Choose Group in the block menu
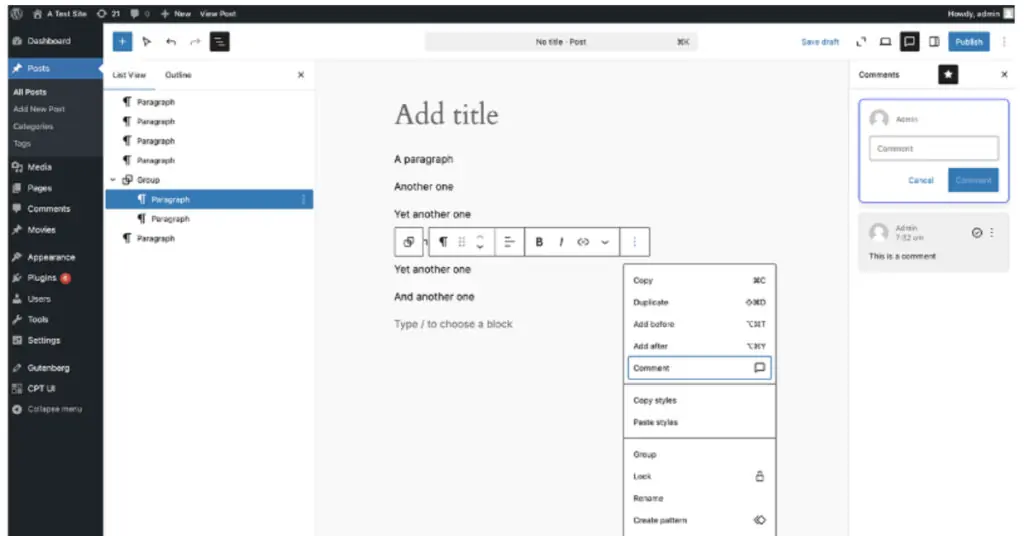 (x=699, y=455)
